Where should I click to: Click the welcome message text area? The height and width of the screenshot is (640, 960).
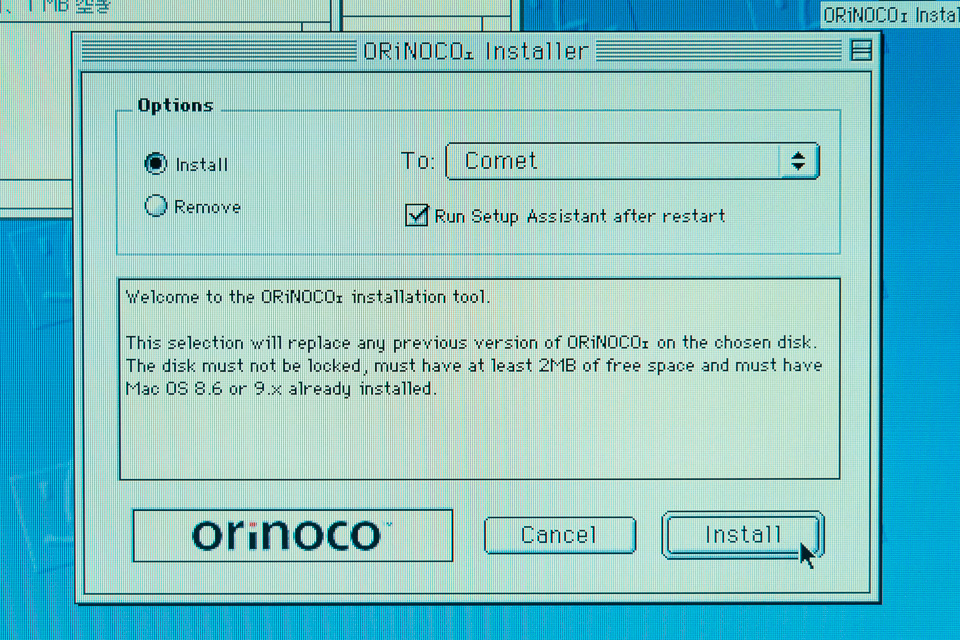(x=479, y=378)
